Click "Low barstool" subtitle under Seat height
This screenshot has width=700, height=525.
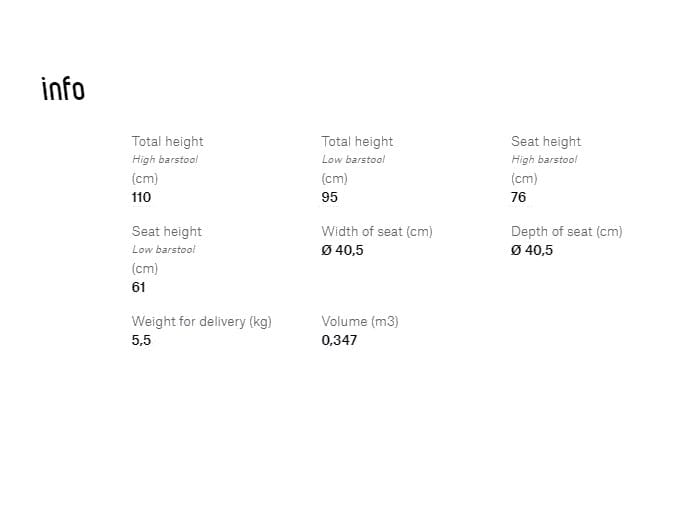[x=164, y=250]
